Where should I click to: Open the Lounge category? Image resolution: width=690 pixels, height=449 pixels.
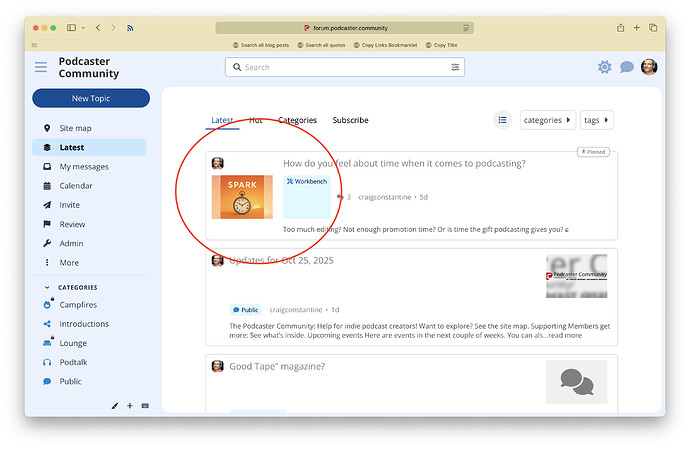73,343
